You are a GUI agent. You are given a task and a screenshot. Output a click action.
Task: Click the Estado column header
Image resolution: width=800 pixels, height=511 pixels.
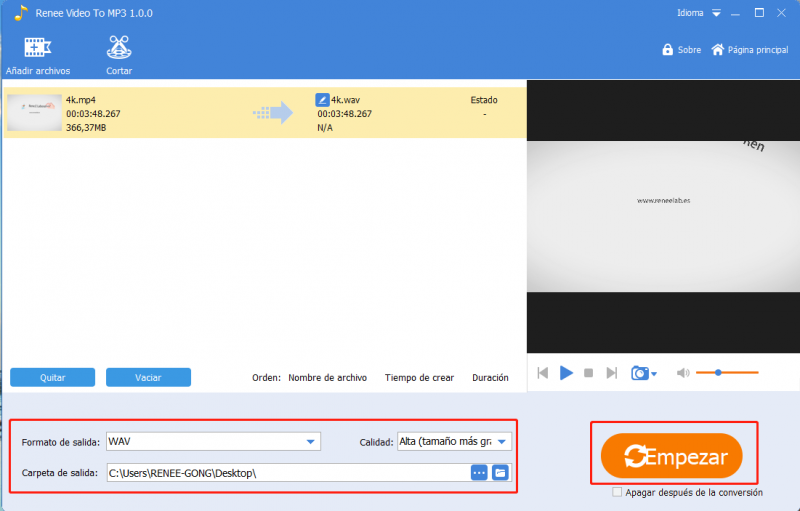coord(484,100)
